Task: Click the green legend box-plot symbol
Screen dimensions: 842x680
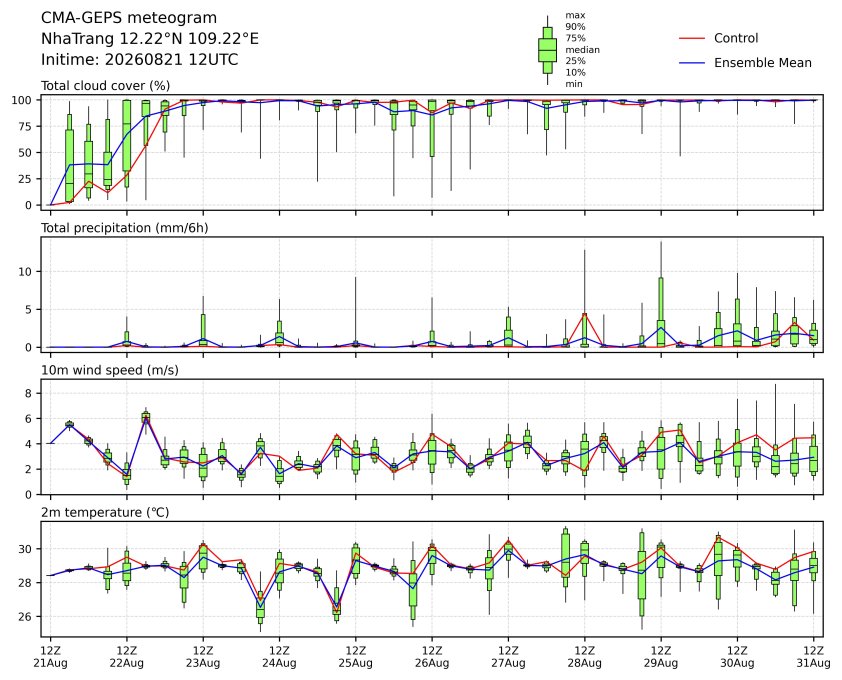Action: coord(547,50)
